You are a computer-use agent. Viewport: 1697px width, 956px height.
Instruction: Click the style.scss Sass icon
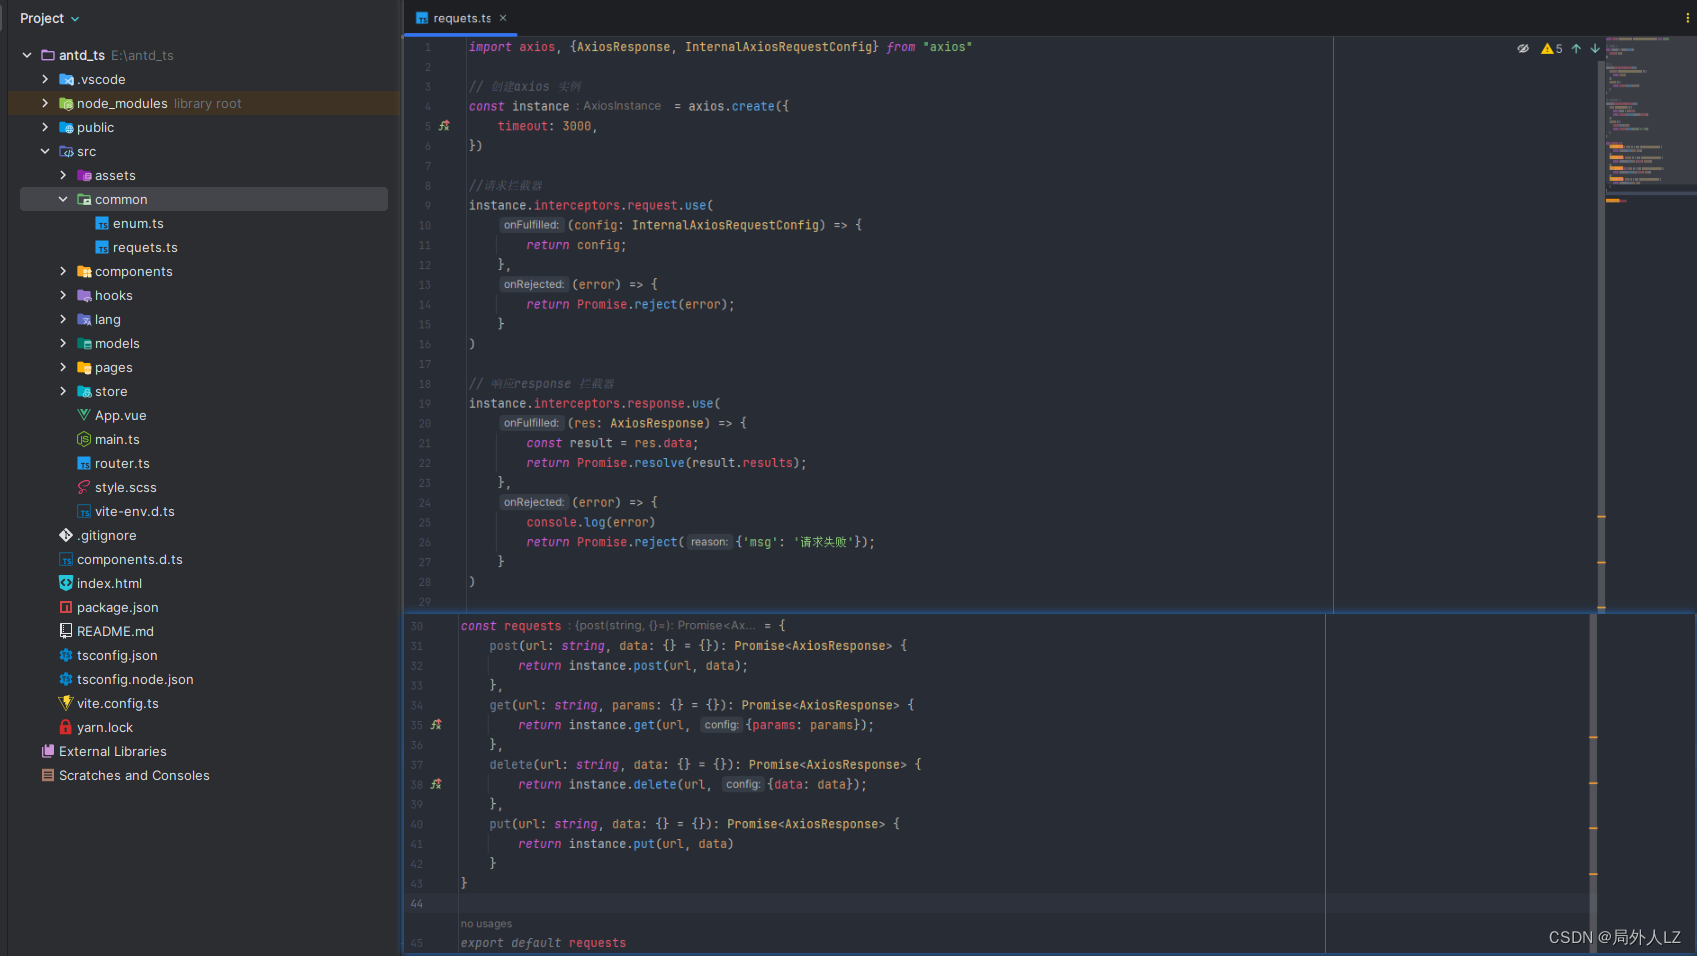pyautogui.click(x=84, y=487)
